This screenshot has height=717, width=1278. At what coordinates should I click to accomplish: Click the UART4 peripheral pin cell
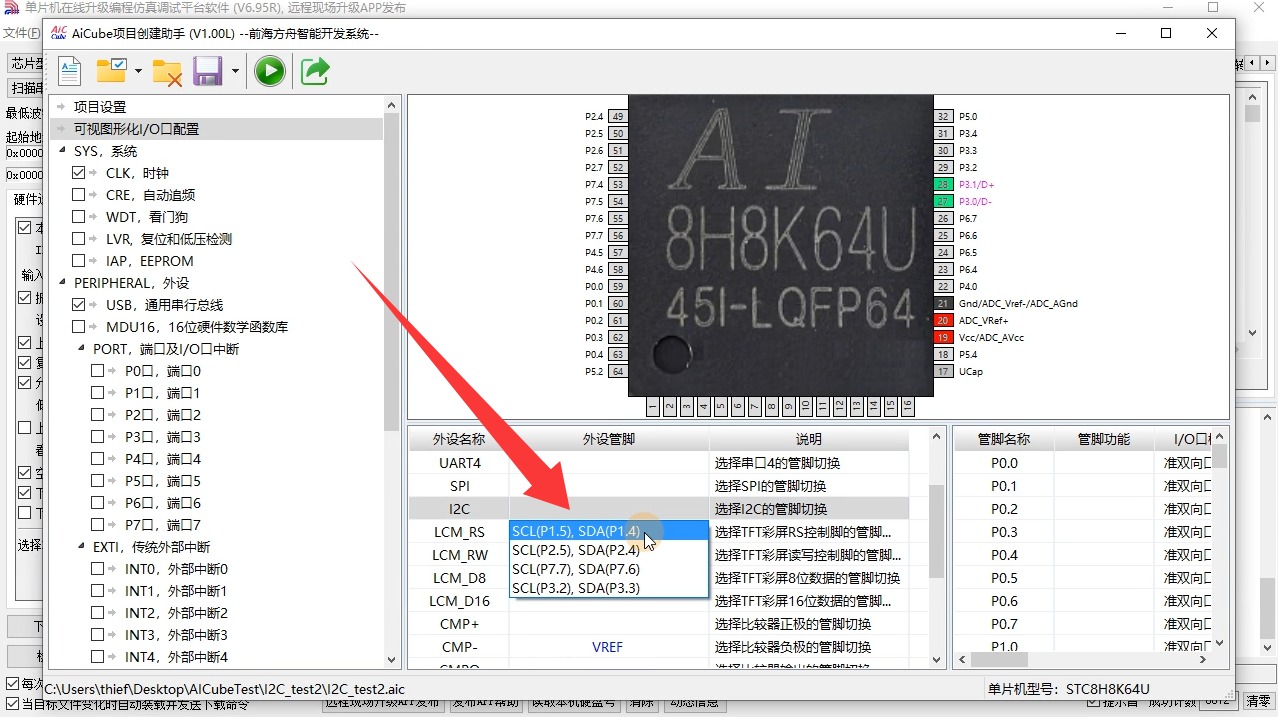point(609,463)
